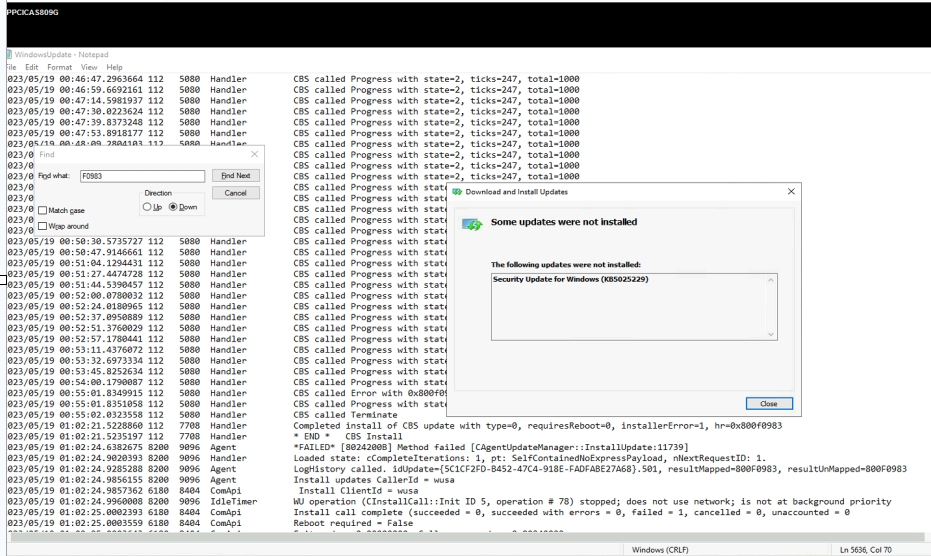Enable the Match case checkbox

click(x=43, y=210)
